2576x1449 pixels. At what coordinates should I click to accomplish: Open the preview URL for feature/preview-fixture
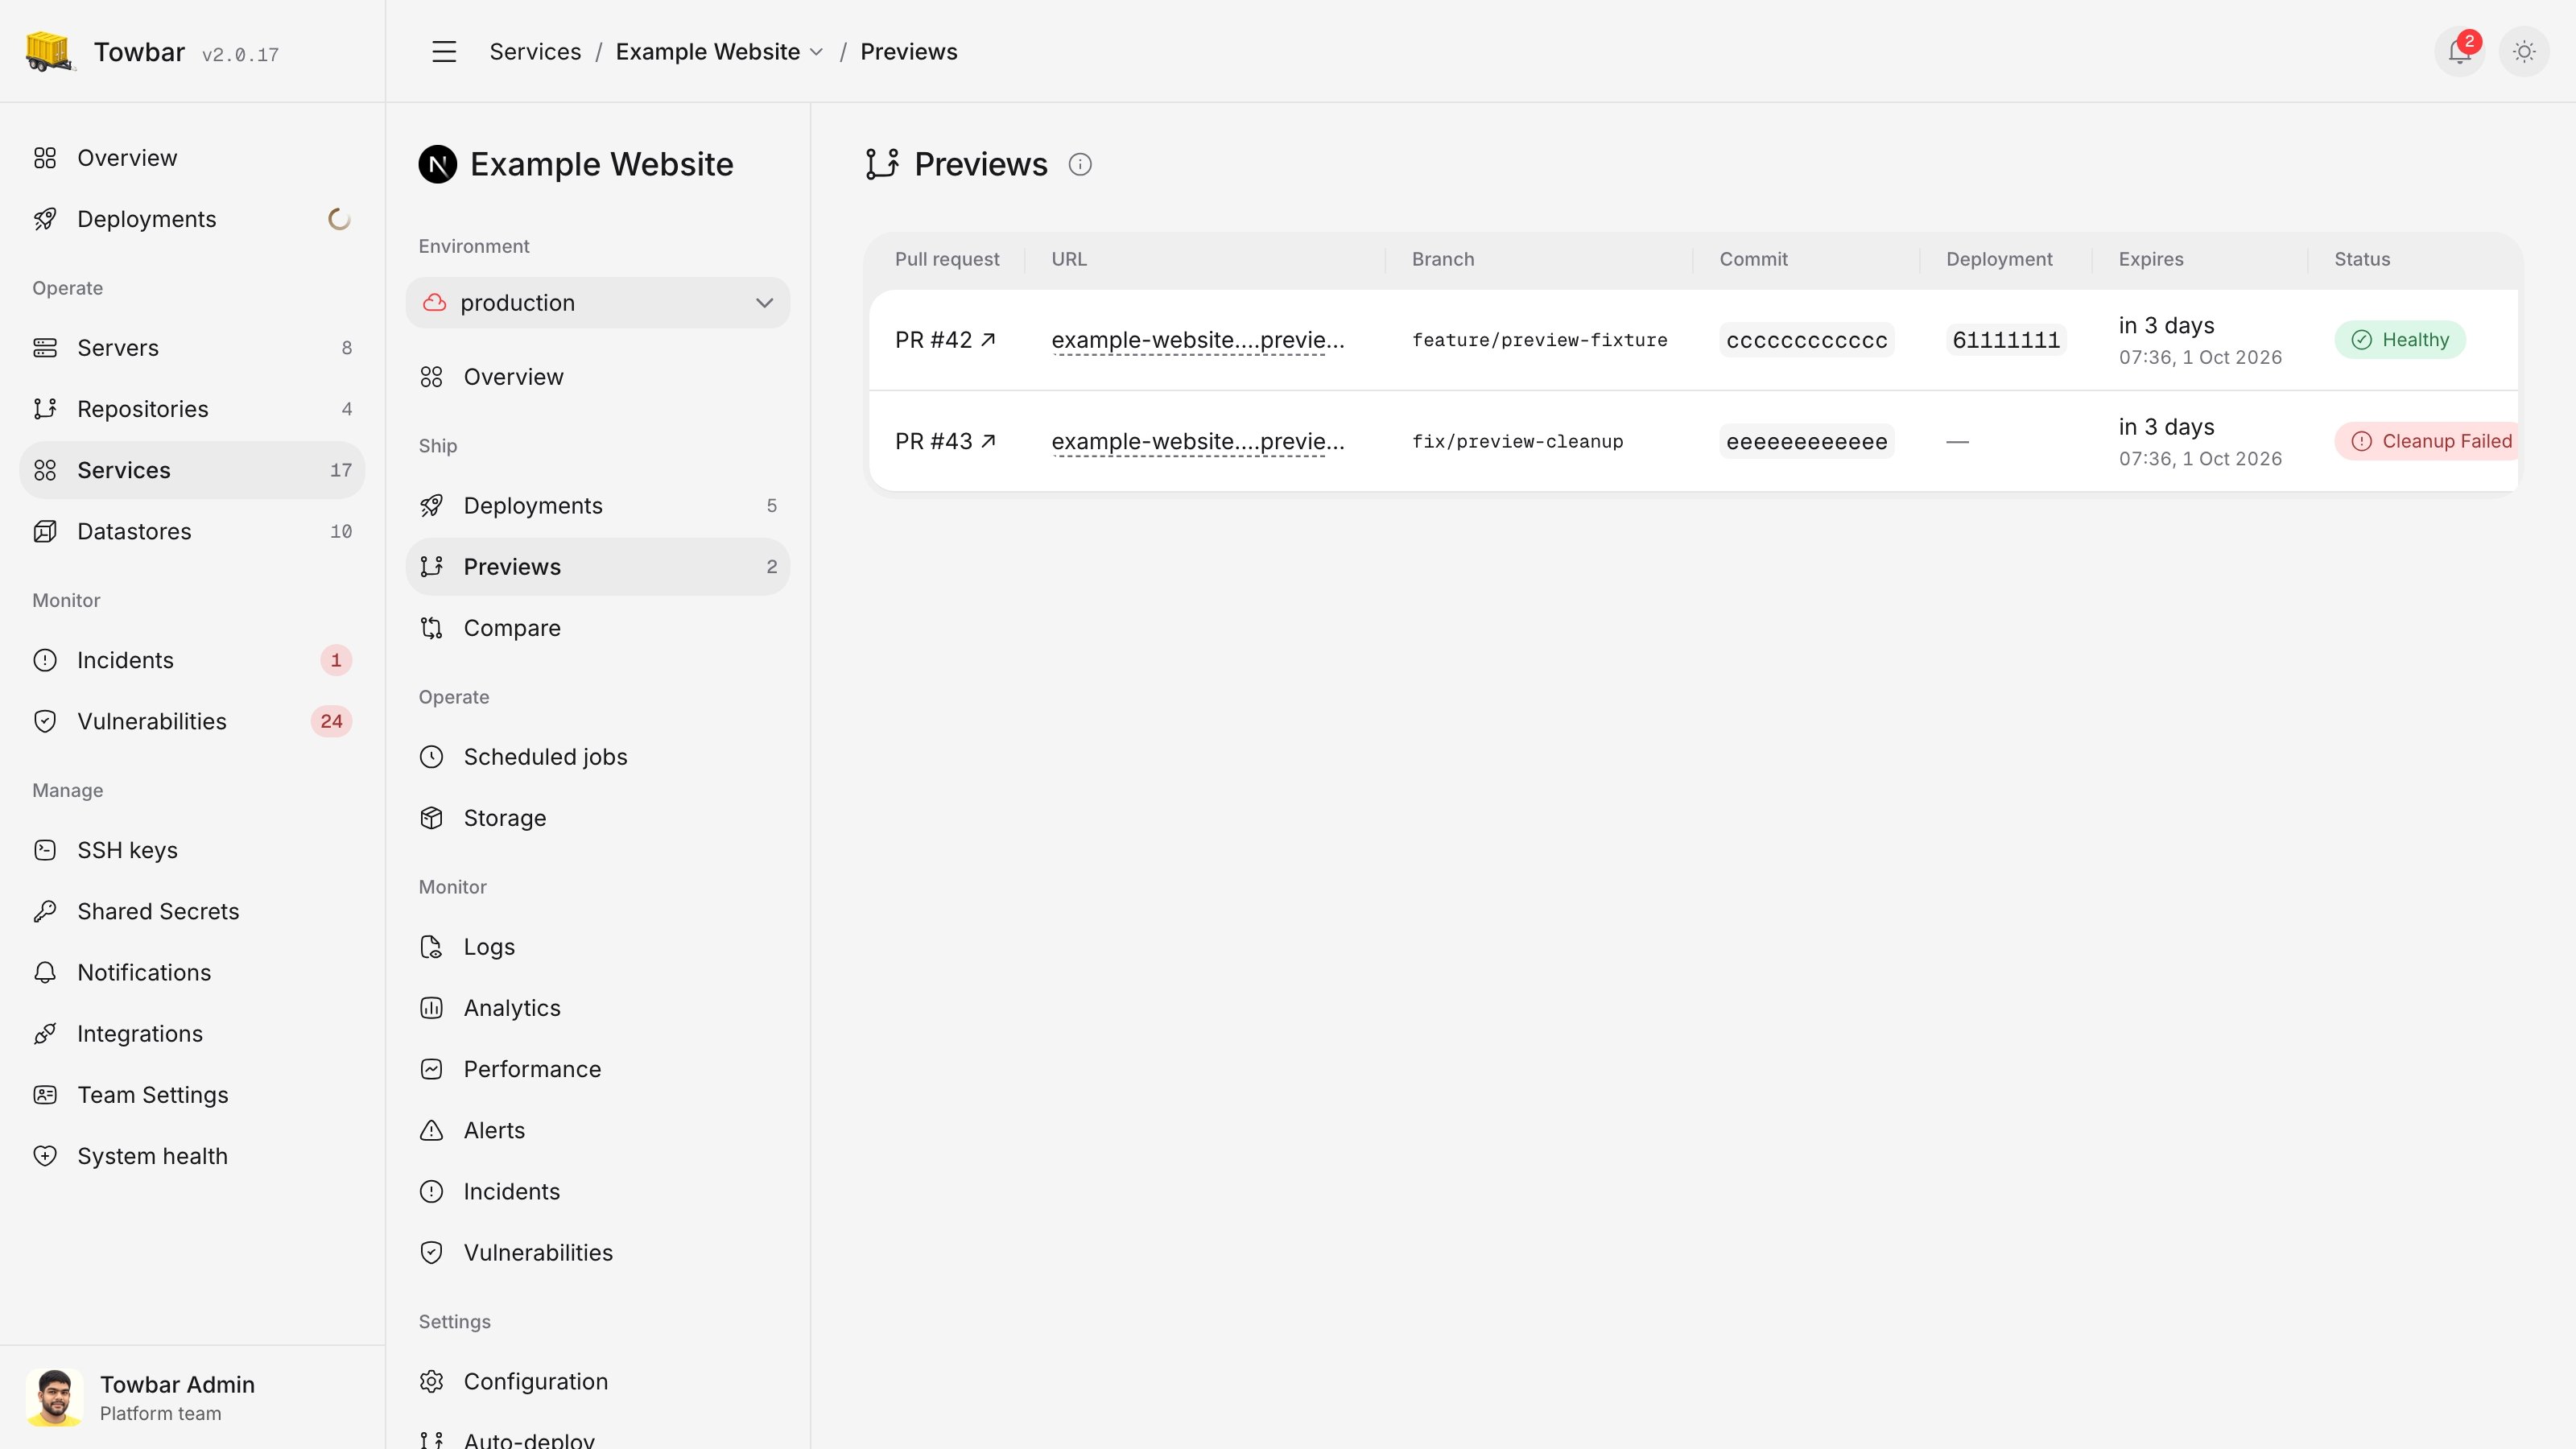point(1197,340)
